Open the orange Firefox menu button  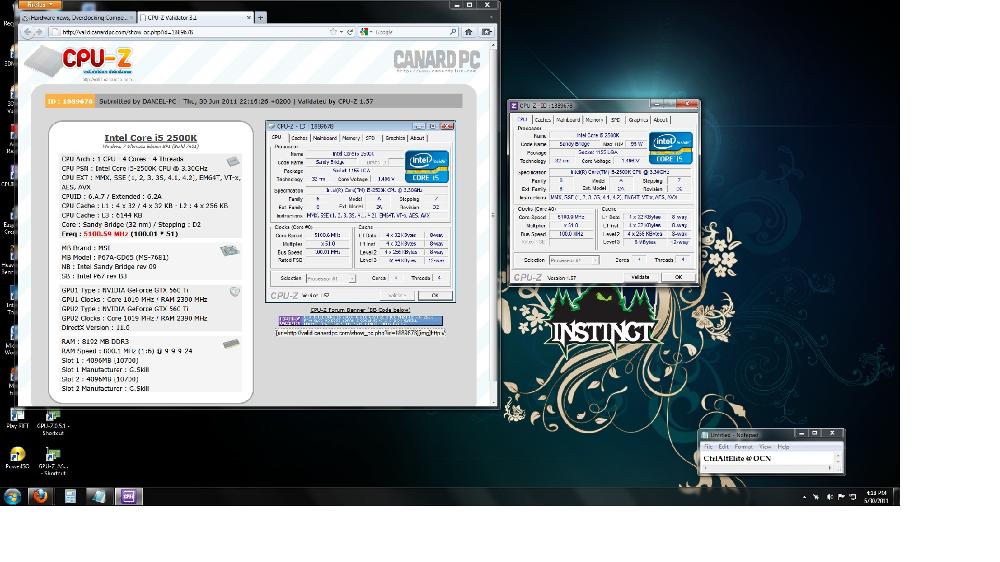pos(39,4)
